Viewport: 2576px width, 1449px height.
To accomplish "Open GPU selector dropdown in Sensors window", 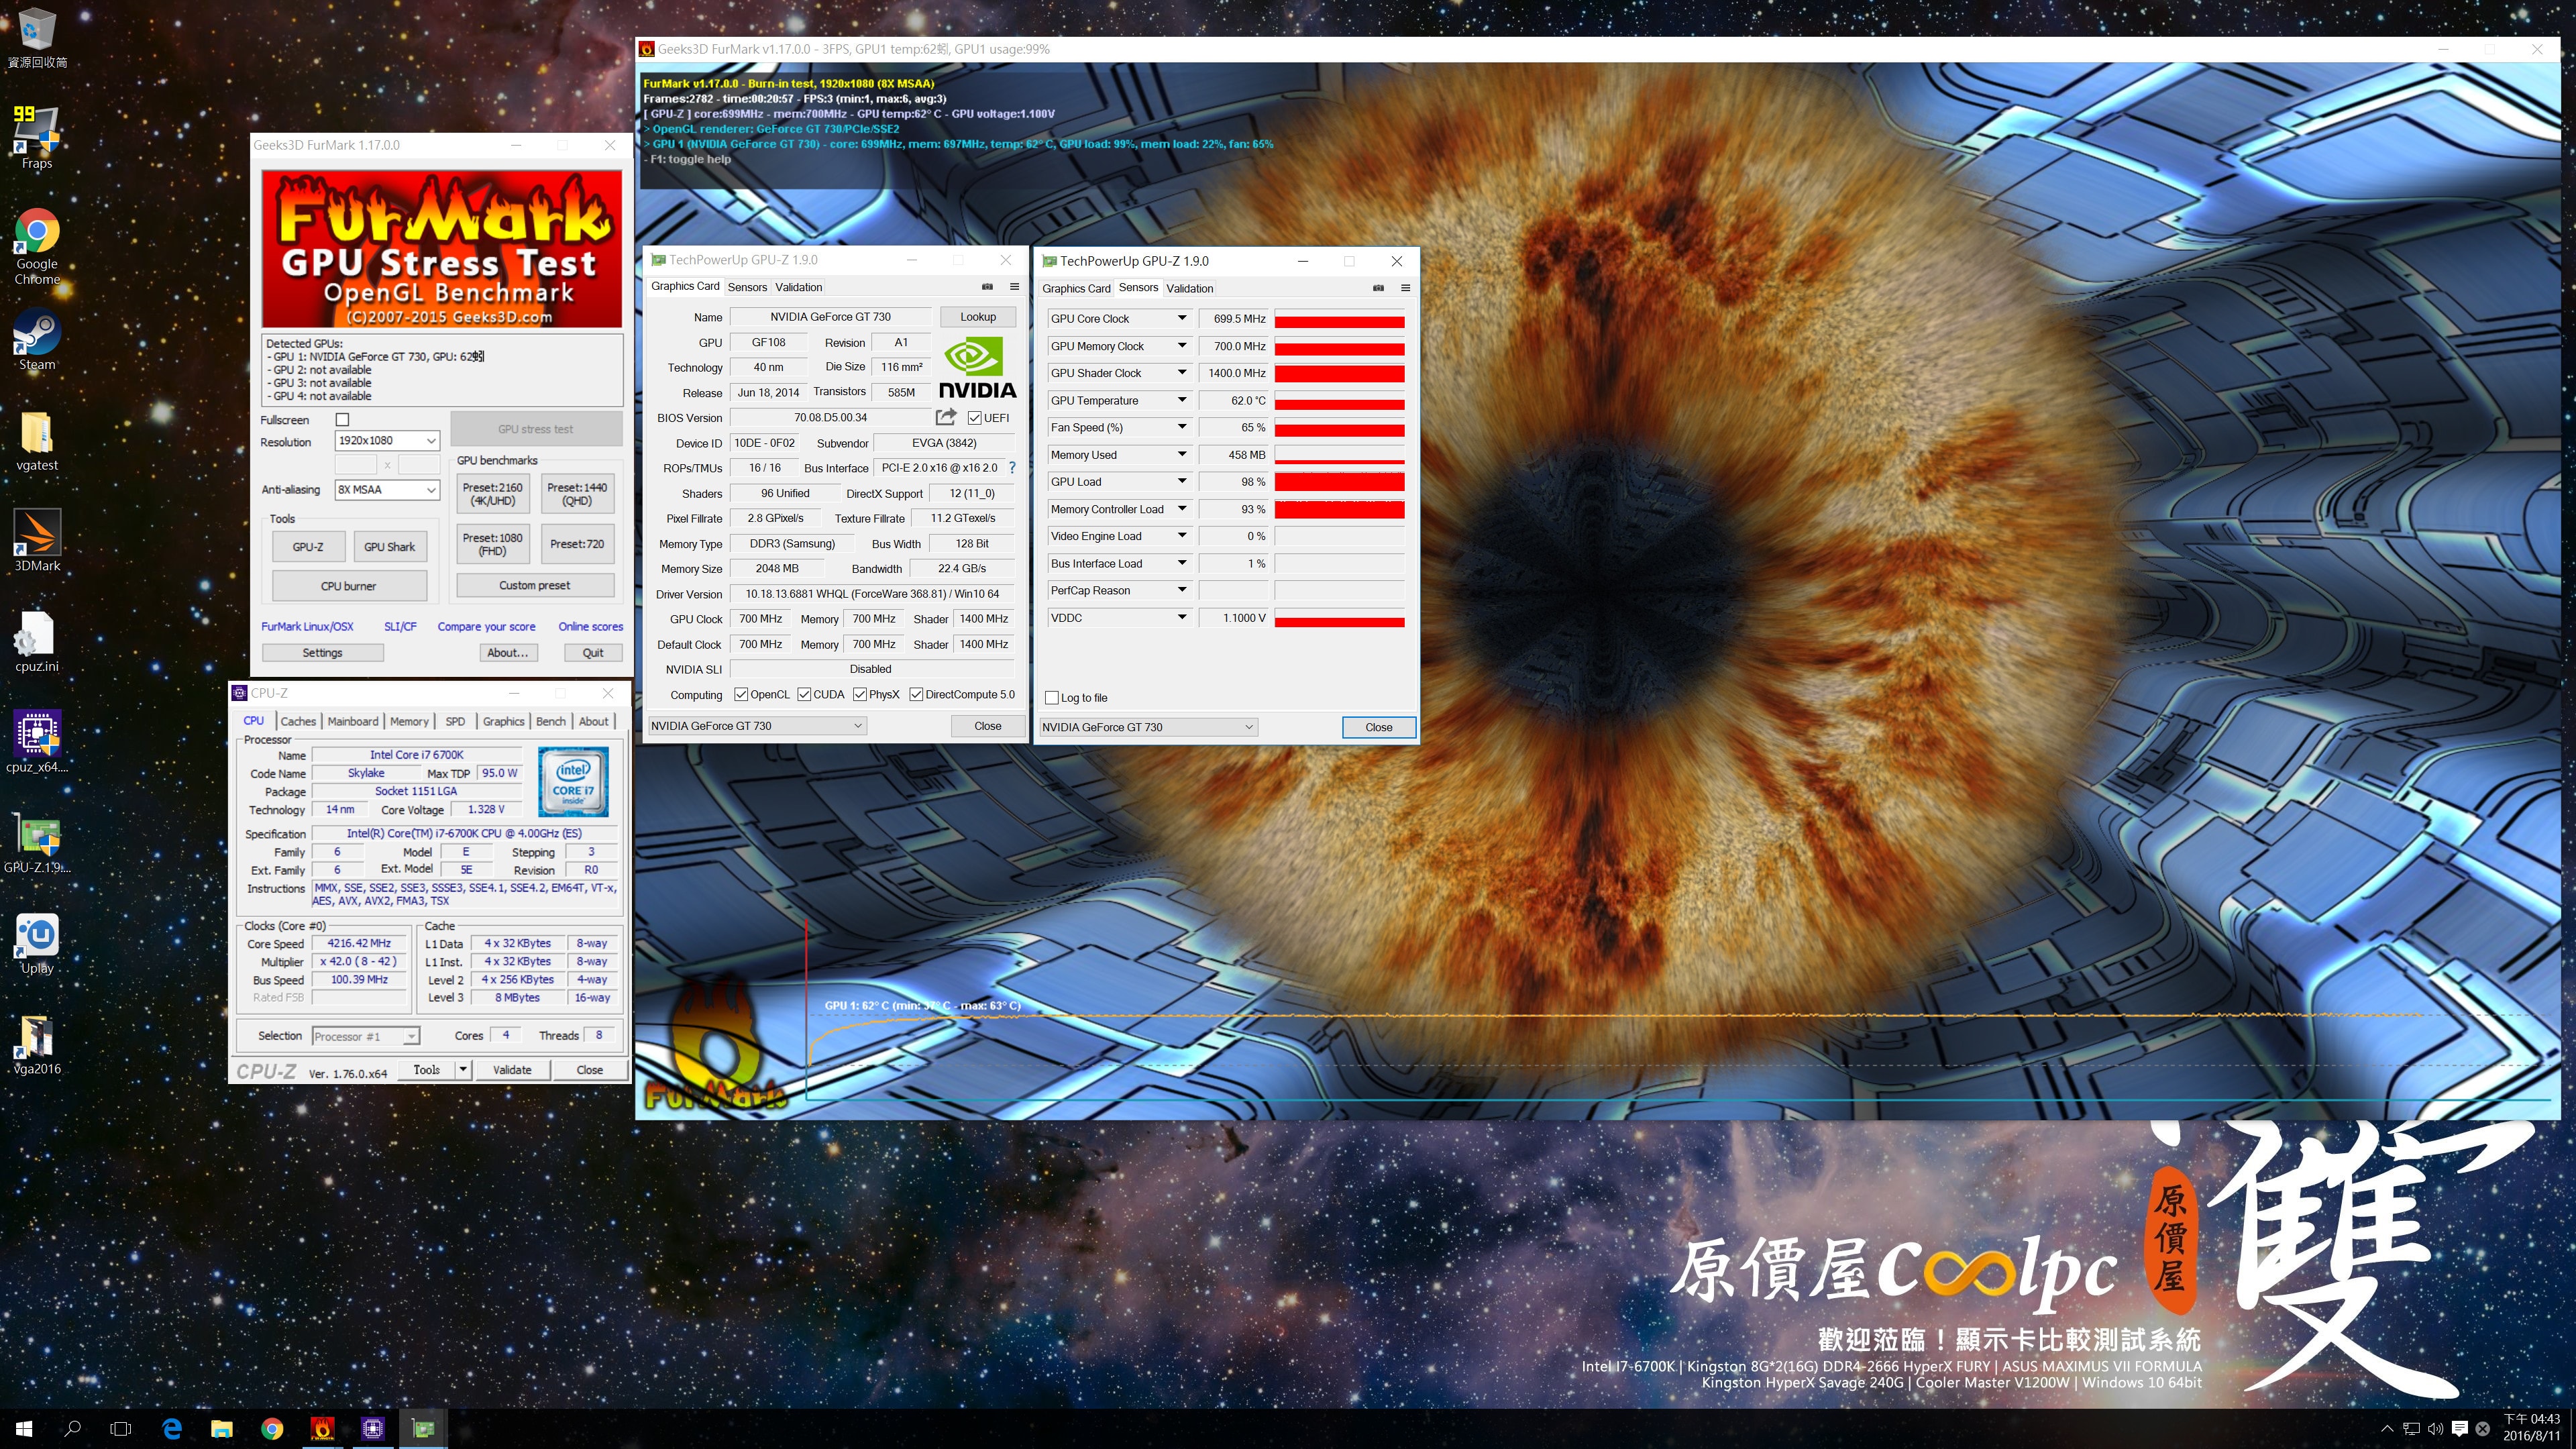I will coord(1148,727).
